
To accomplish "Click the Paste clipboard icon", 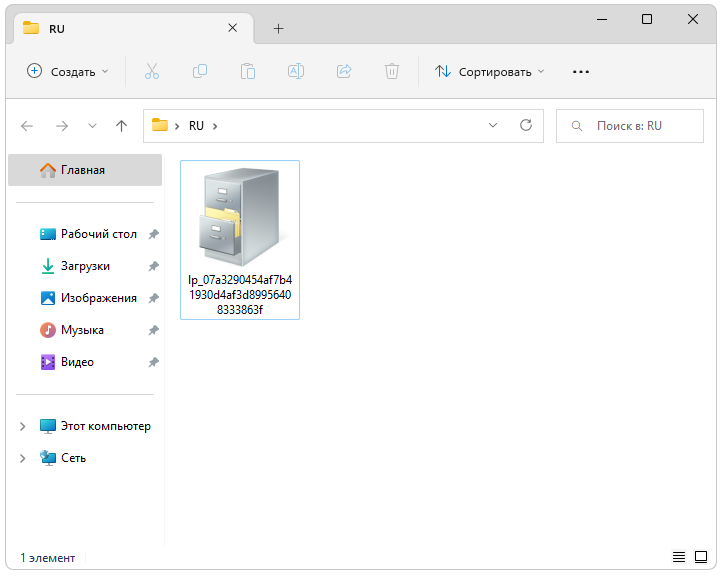I will (x=248, y=71).
